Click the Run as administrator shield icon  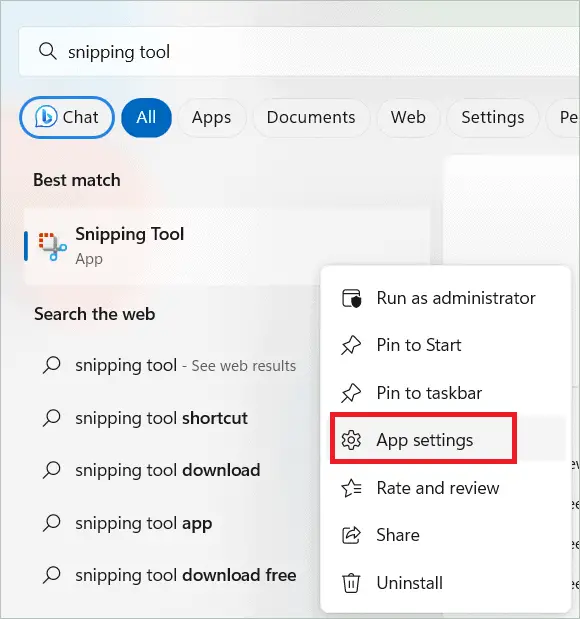[351, 298]
